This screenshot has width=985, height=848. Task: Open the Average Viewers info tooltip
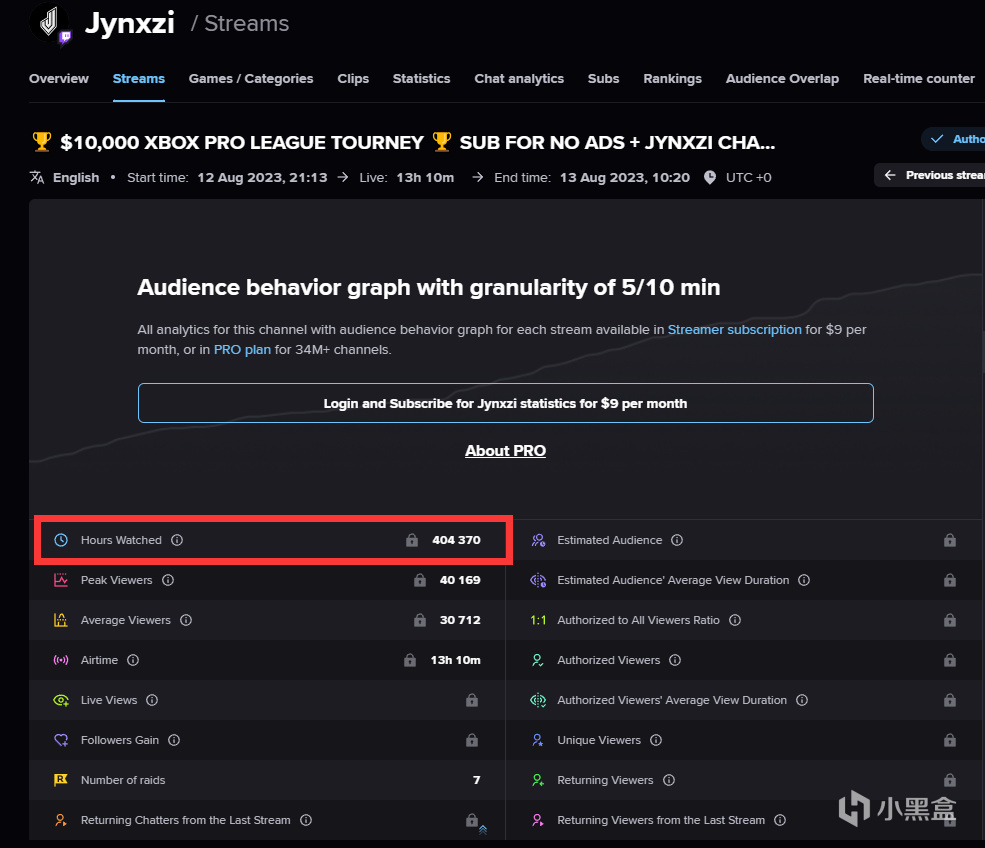tap(186, 620)
